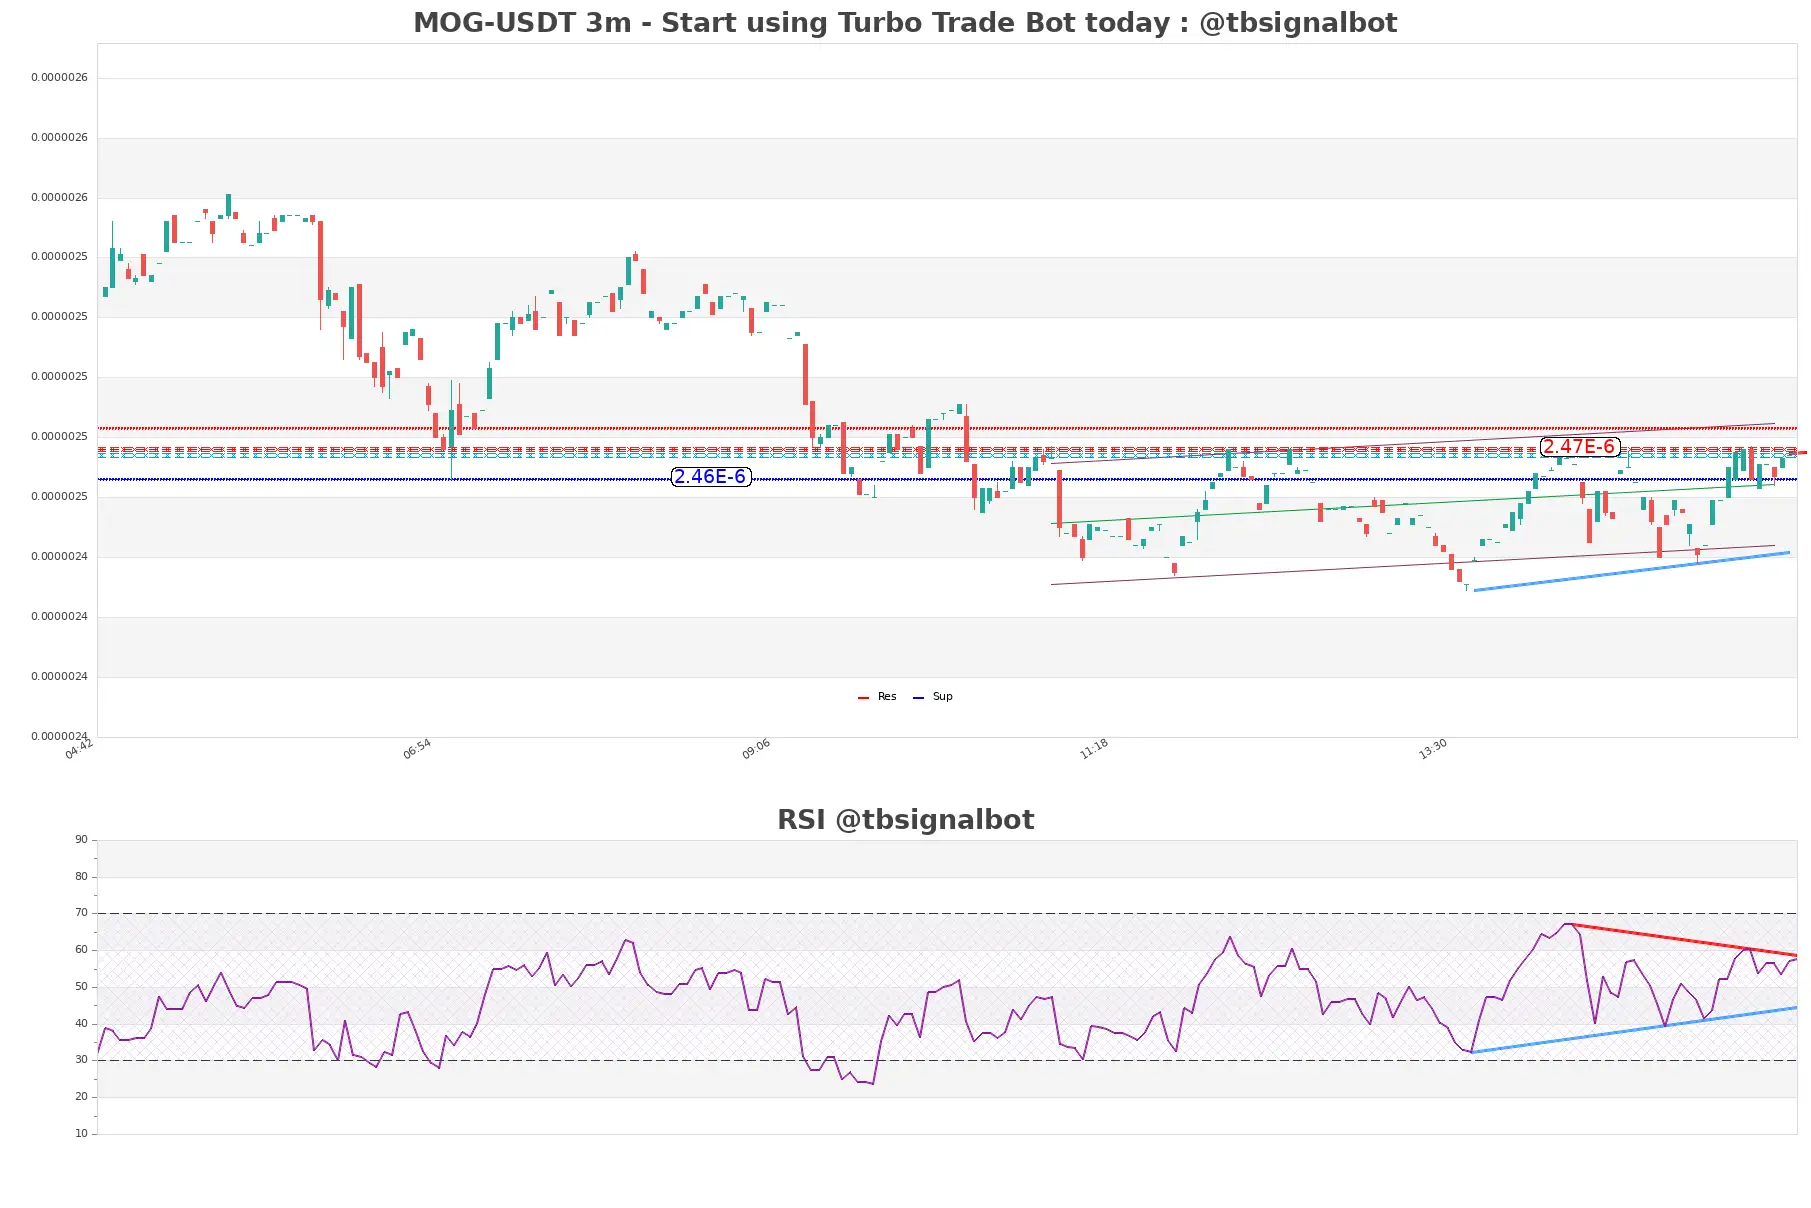Image resolution: width=1811 pixels, height=1208 pixels.
Task: Click the red Res legend color marker
Action: (x=863, y=698)
